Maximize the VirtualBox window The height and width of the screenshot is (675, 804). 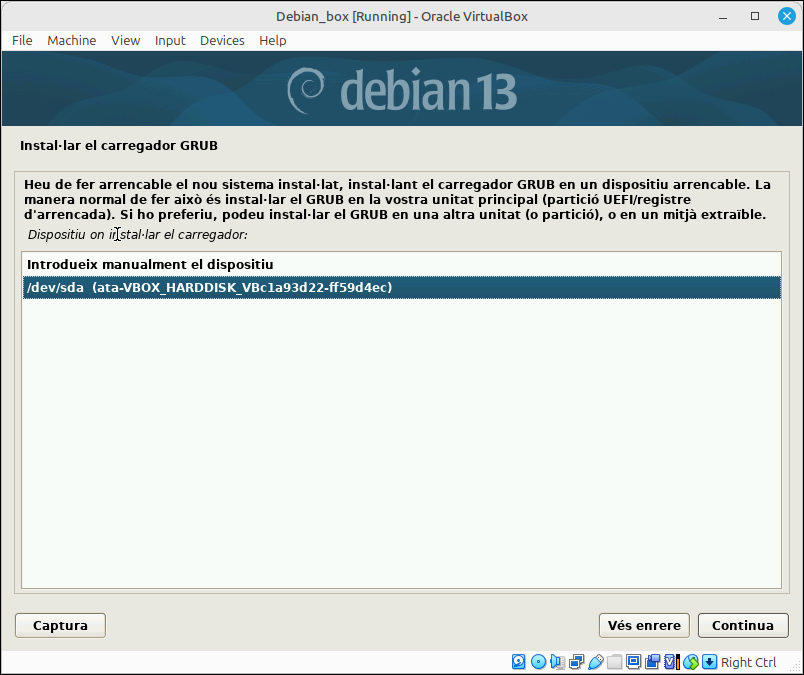click(x=755, y=16)
